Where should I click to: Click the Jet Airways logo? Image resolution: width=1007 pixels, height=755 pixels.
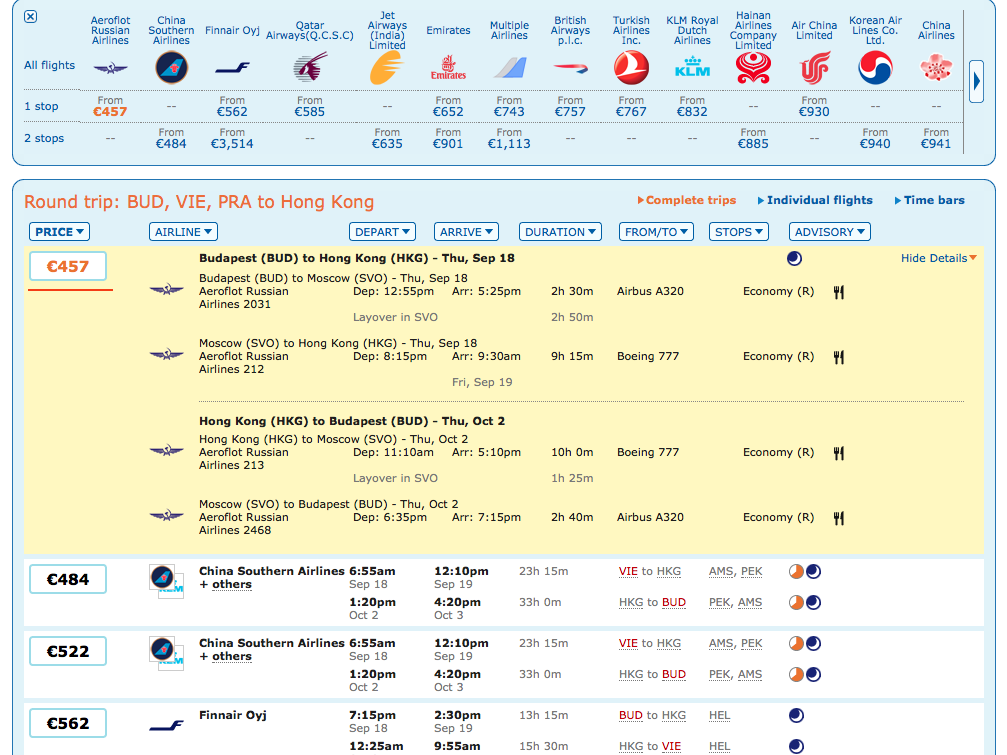(387, 67)
